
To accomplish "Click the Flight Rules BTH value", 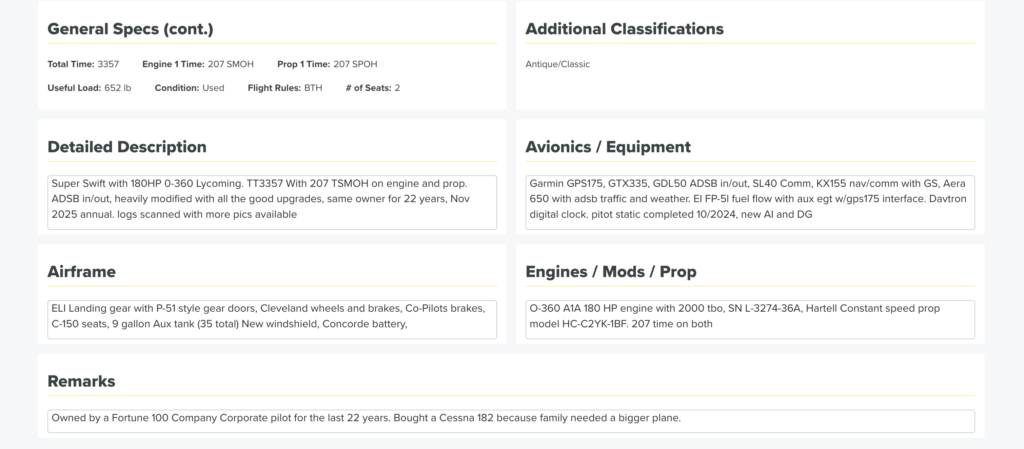I will 313,88.
